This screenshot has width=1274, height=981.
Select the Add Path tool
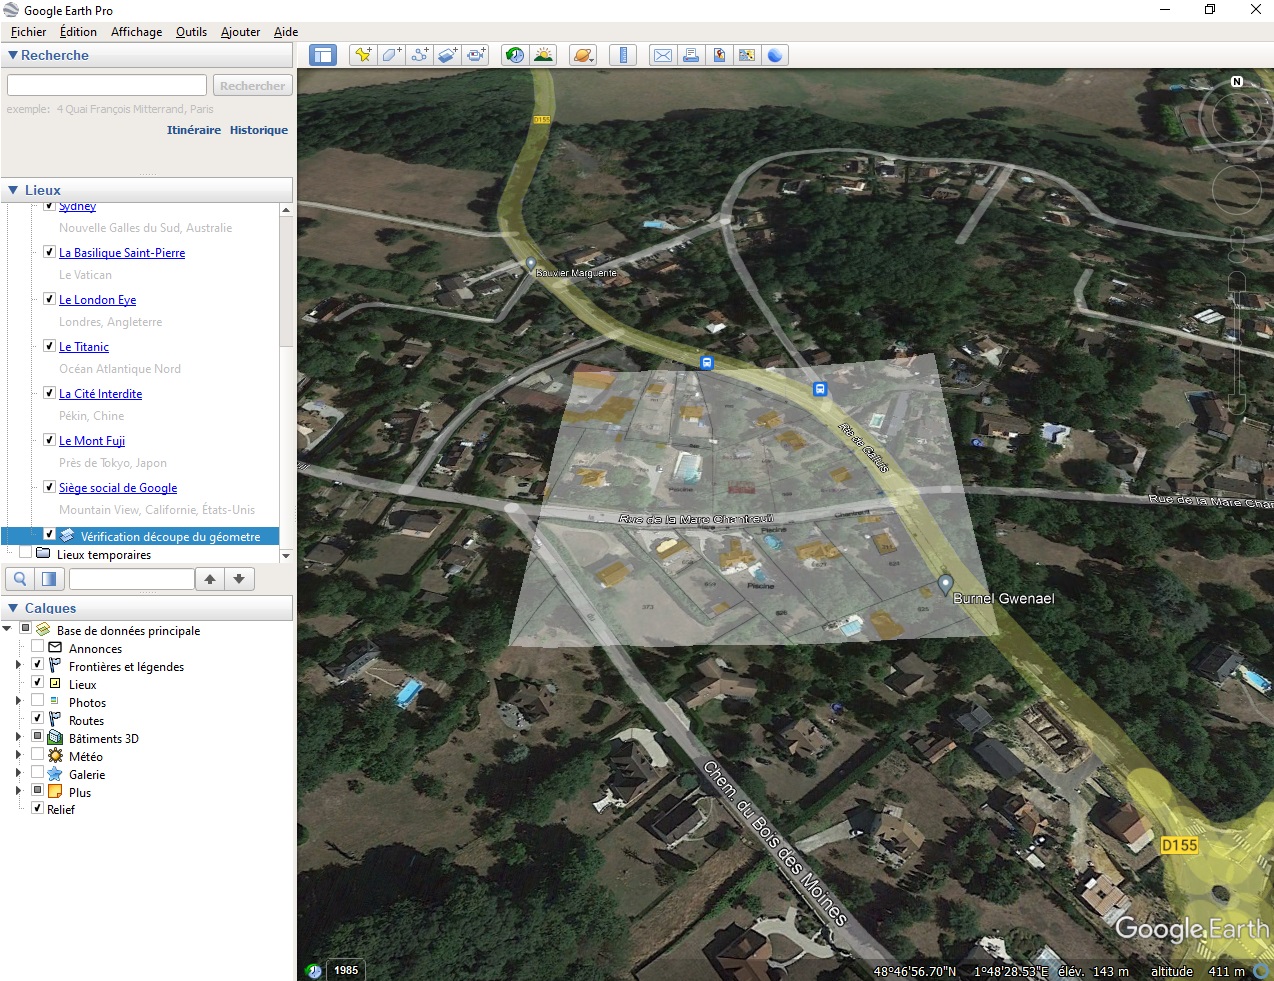coord(419,55)
